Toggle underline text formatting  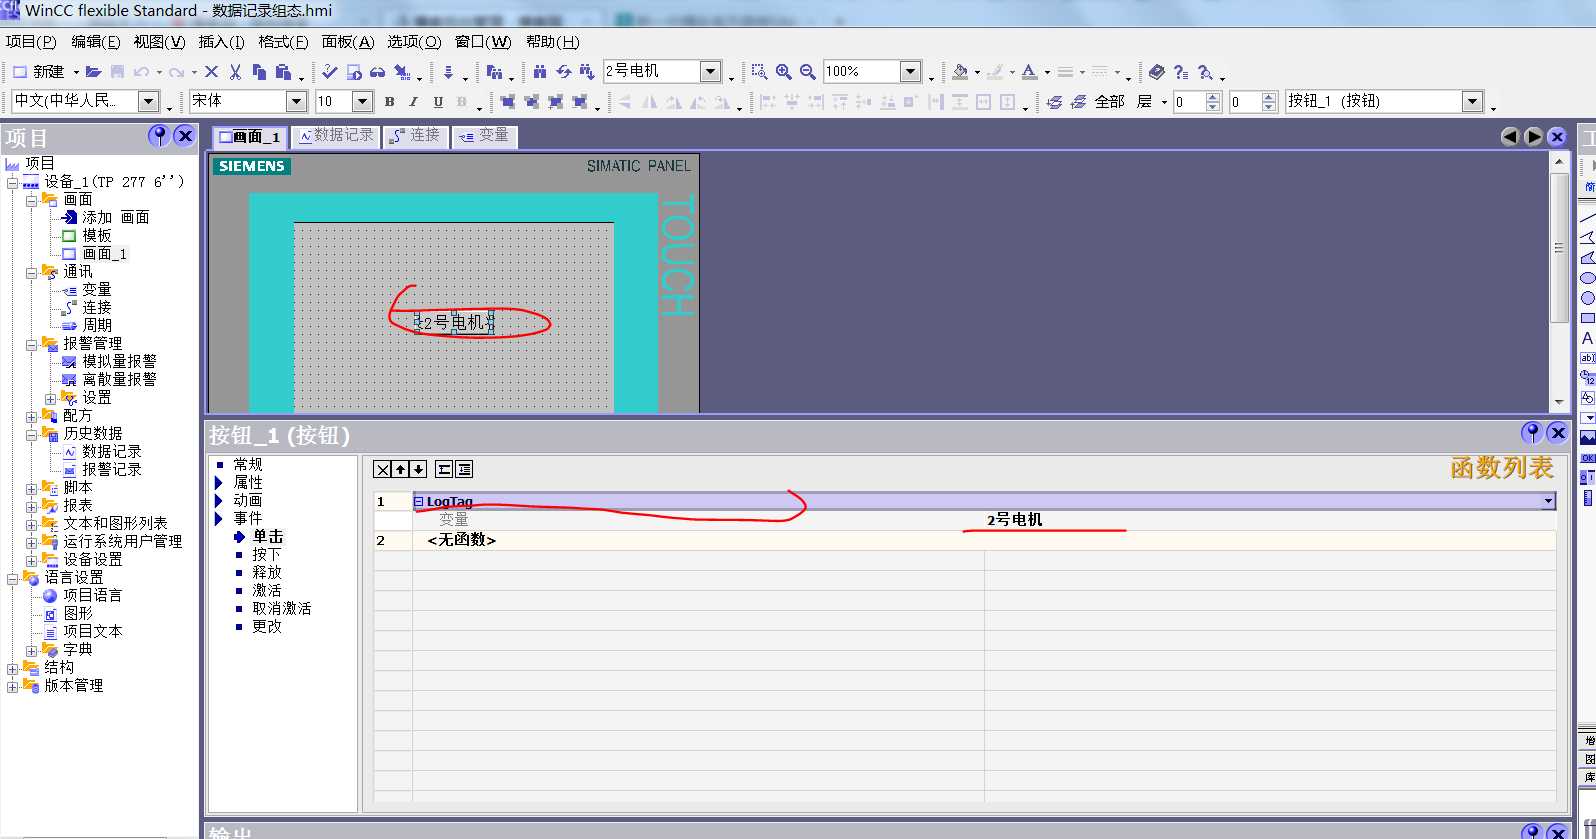click(x=437, y=101)
